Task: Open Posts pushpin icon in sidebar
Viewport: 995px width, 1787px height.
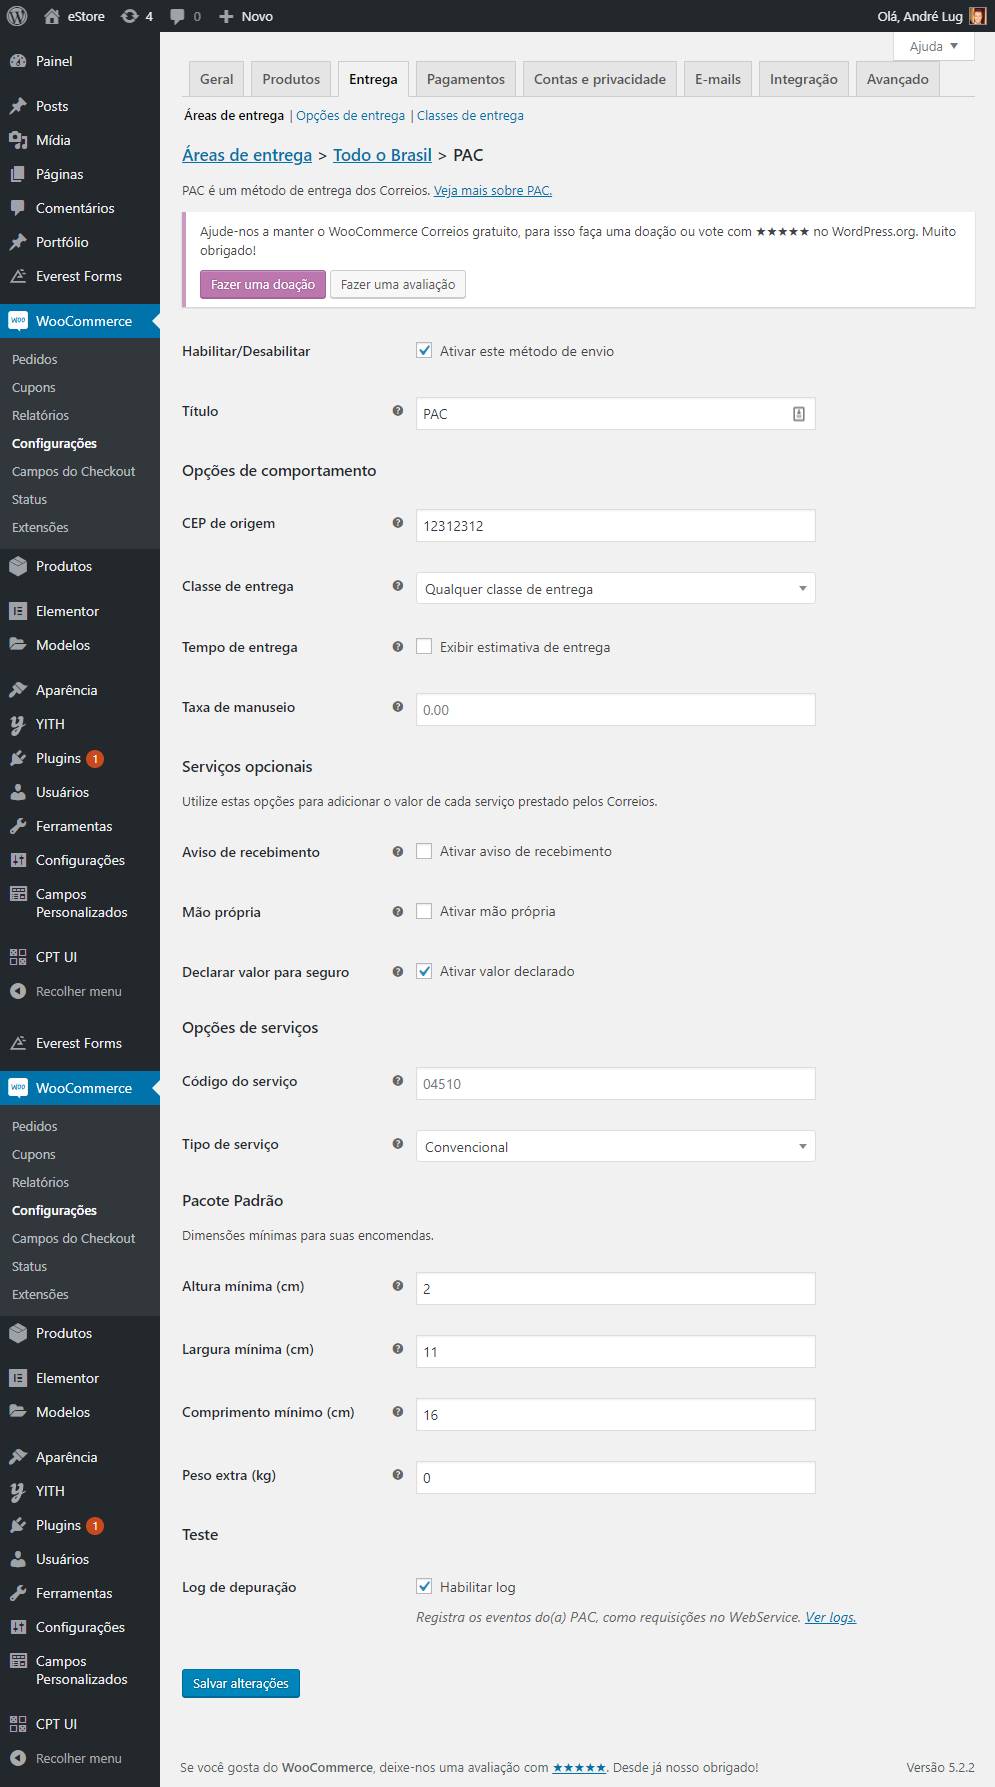Action: (18, 106)
